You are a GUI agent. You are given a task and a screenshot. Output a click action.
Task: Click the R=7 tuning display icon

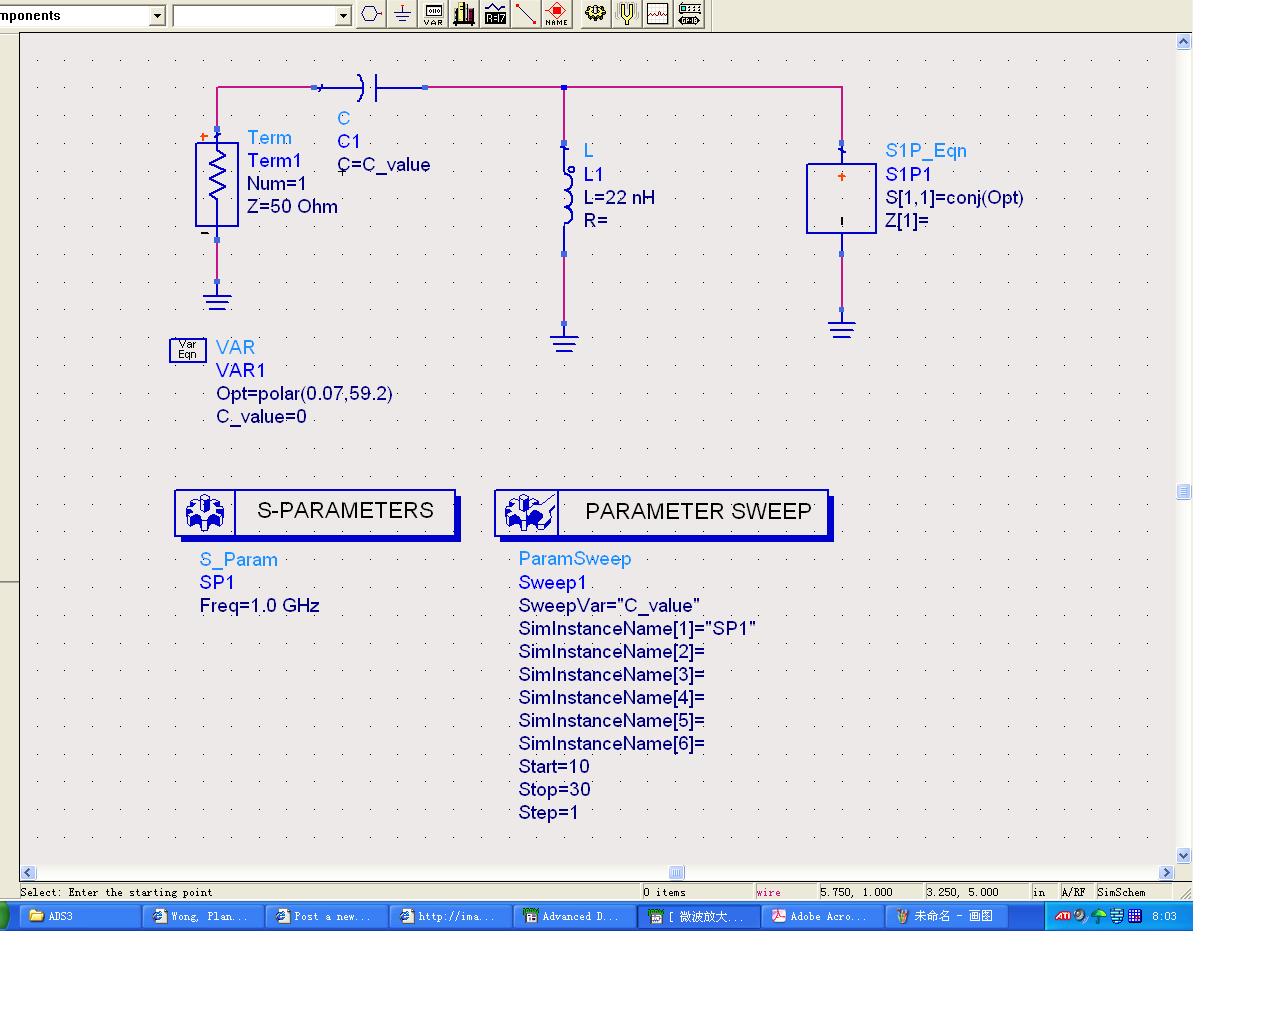coord(495,14)
